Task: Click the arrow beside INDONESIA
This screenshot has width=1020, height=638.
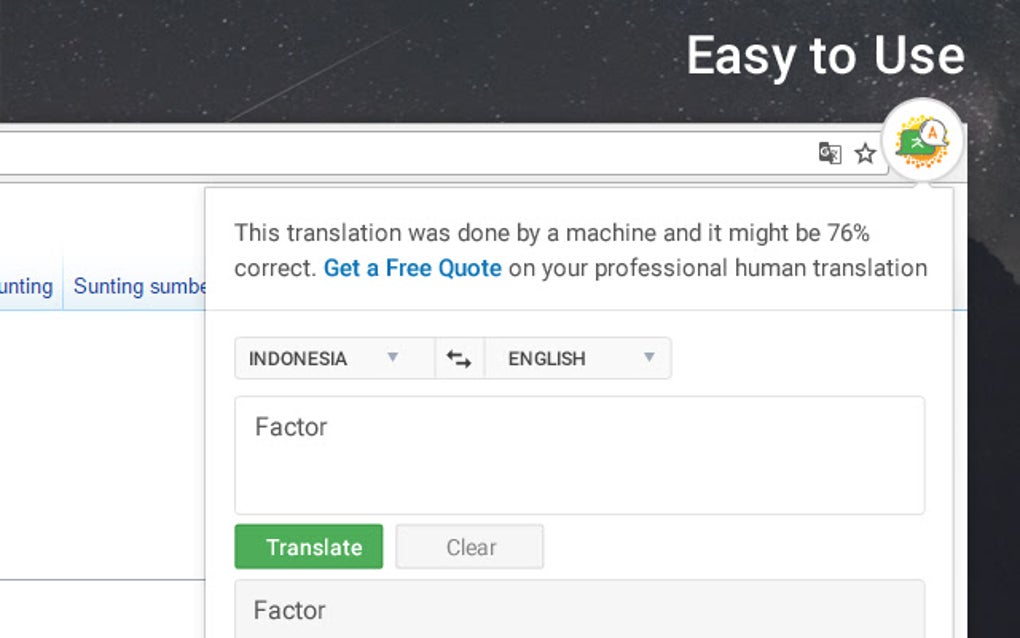Action: pos(393,358)
